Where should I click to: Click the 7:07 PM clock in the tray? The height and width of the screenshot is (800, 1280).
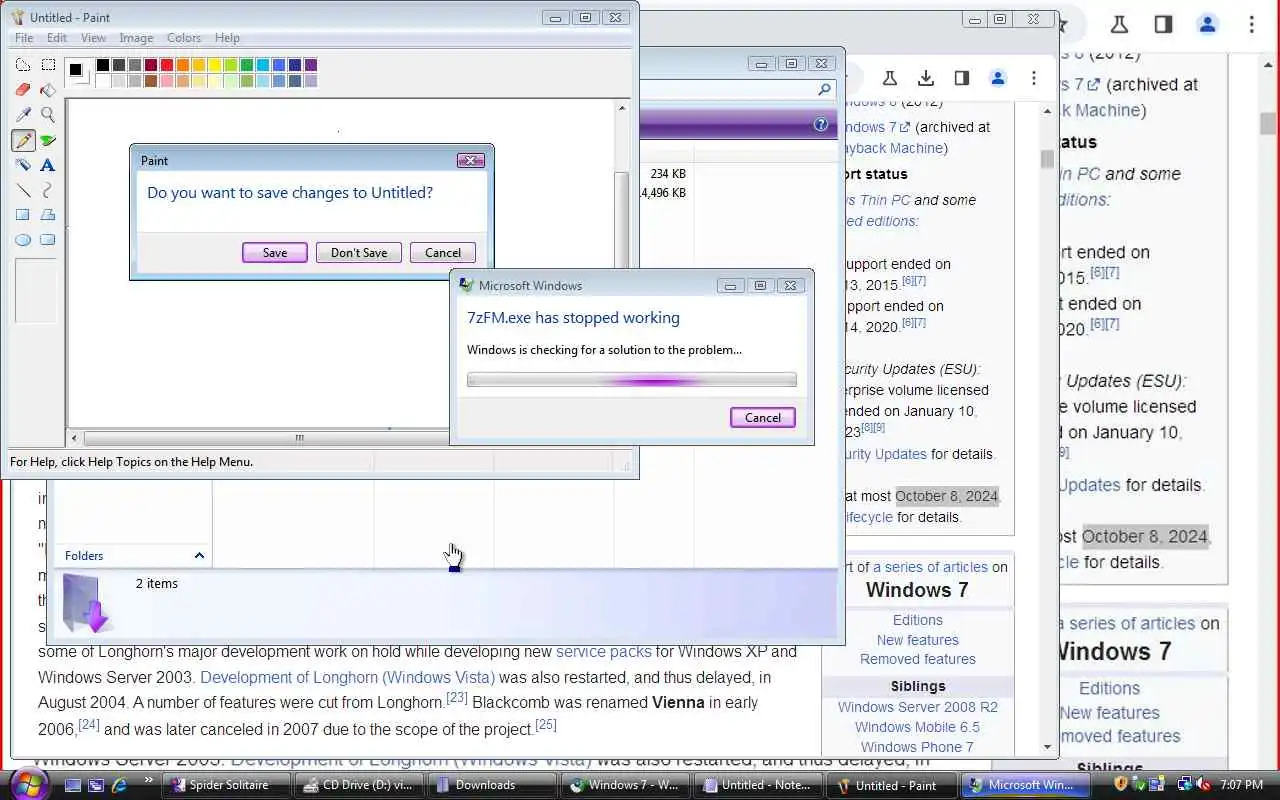(1241, 785)
